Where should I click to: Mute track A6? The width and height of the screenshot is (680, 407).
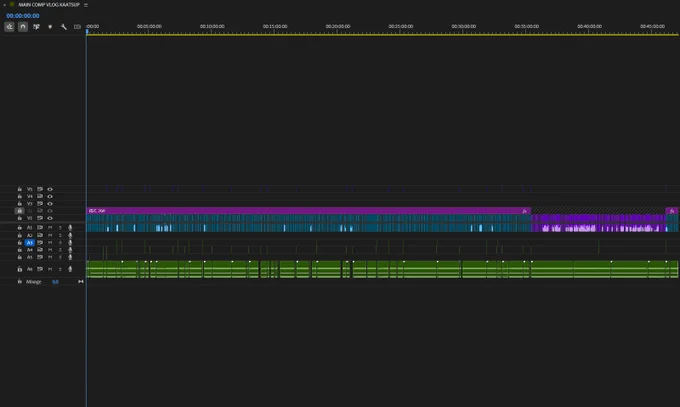[x=50, y=269]
